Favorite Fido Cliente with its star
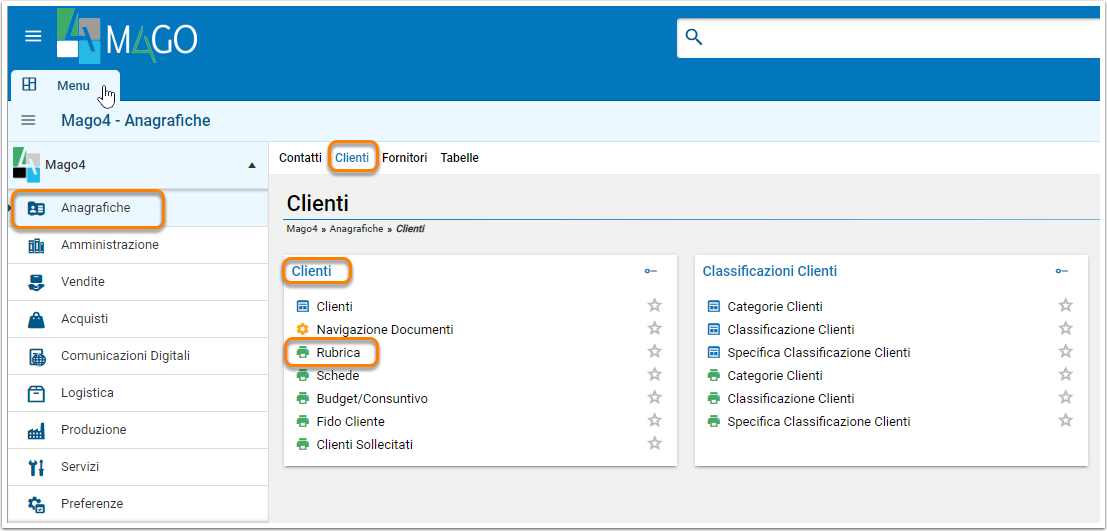The width and height of the screenshot is (1107, 531). (654, 421)
